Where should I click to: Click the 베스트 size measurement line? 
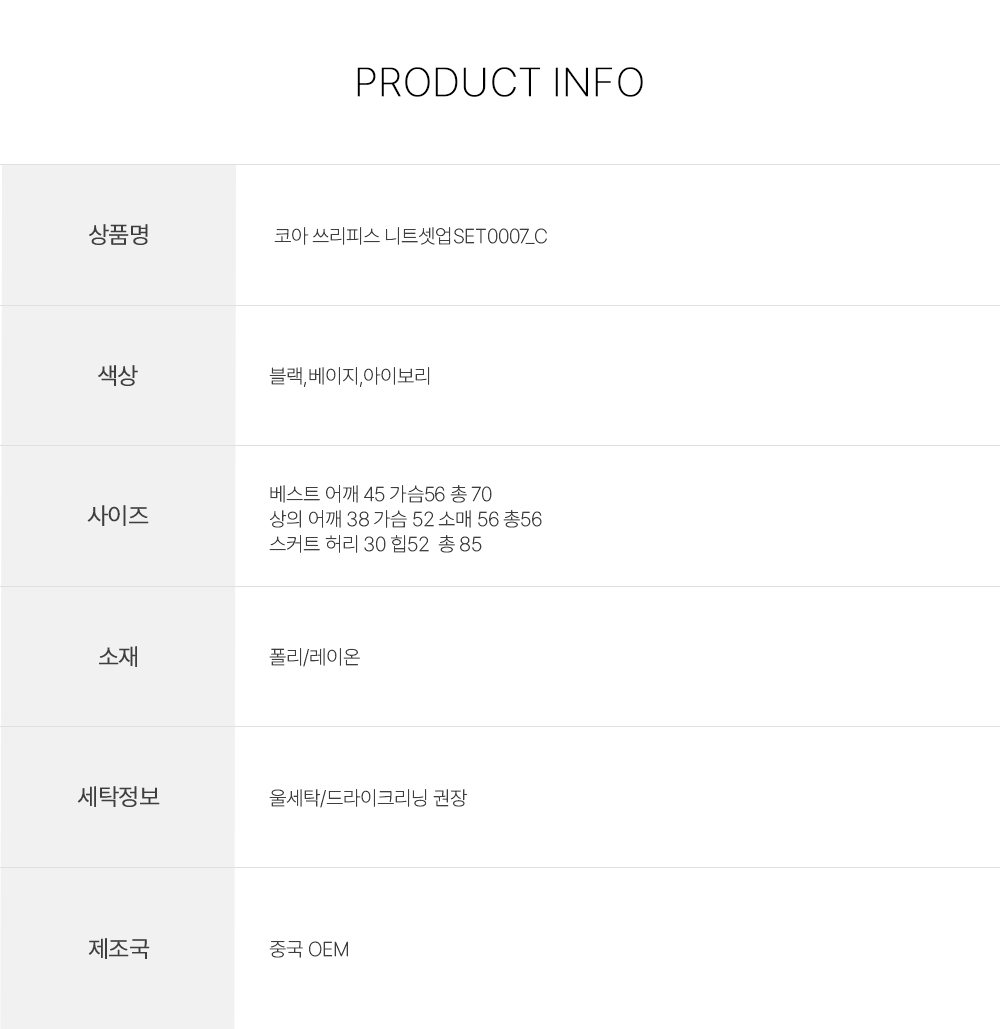point(380,494)
